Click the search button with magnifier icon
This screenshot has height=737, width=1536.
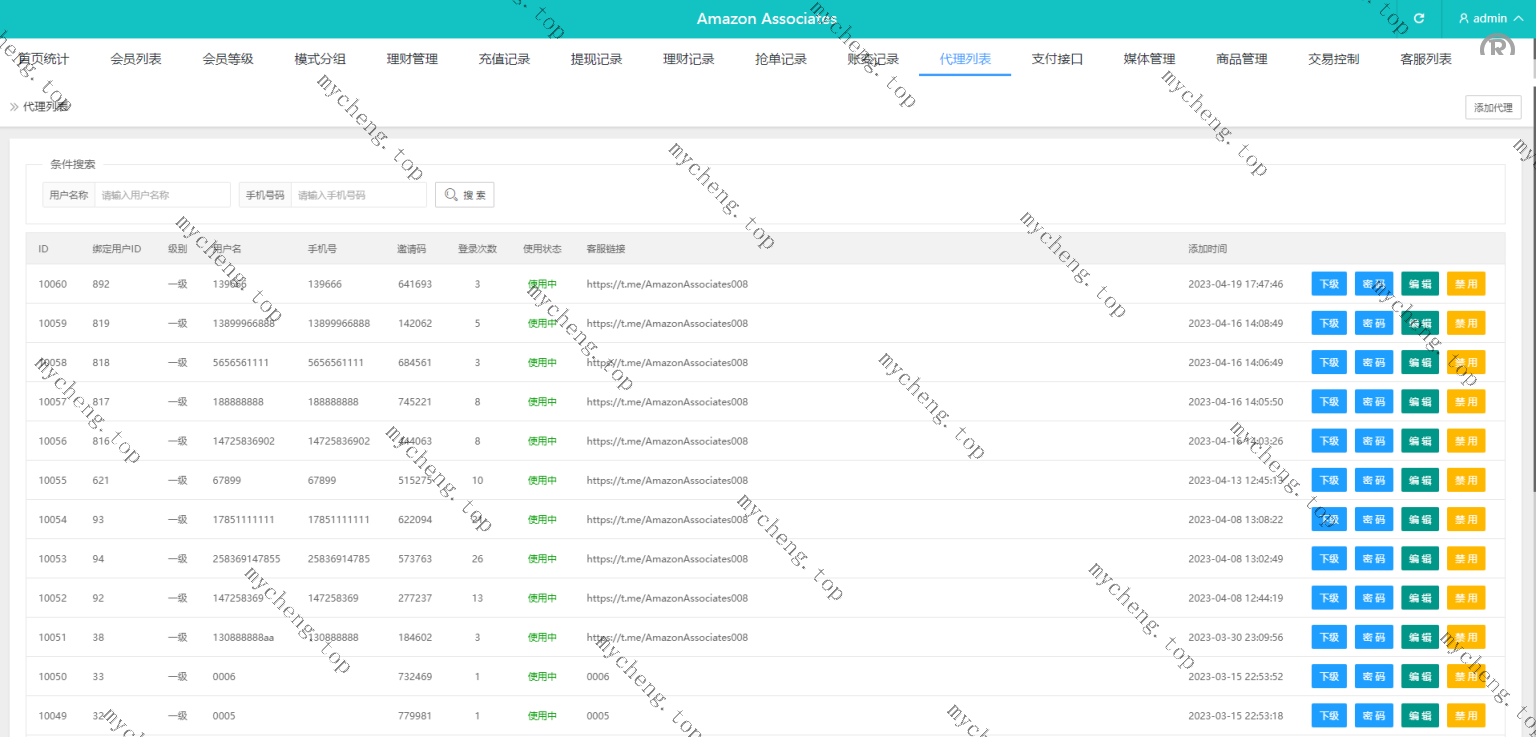pyautogui.click(x=464, y=195)
